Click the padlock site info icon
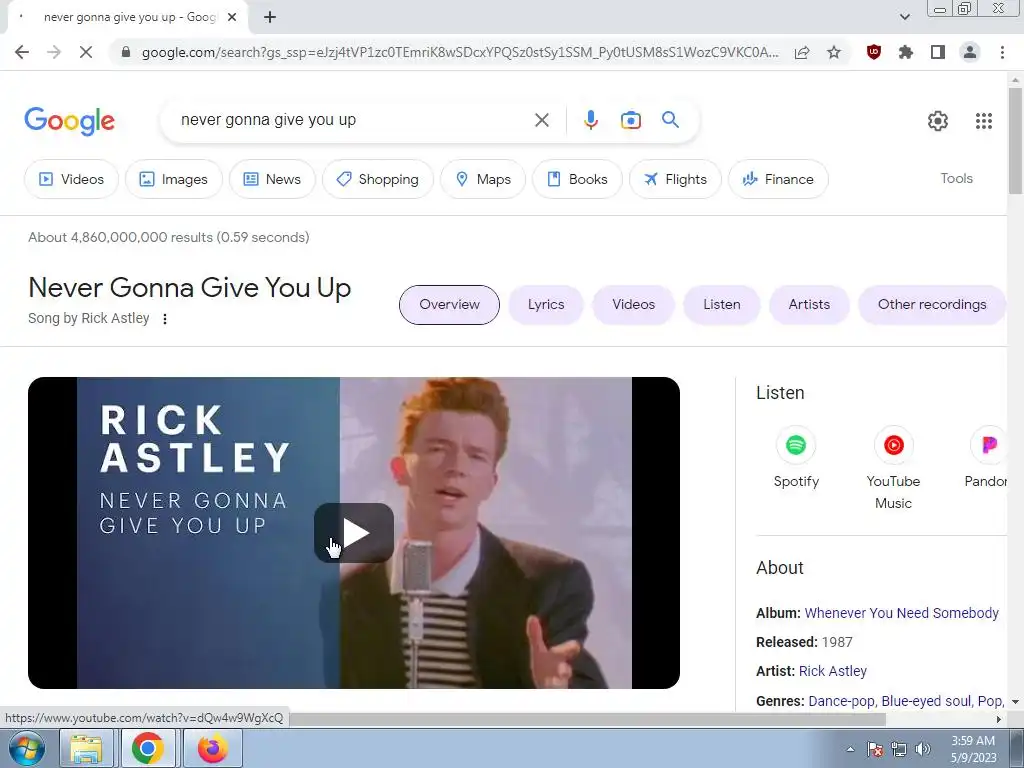Viewport: 1024px width, 768px height. [126, 52]
